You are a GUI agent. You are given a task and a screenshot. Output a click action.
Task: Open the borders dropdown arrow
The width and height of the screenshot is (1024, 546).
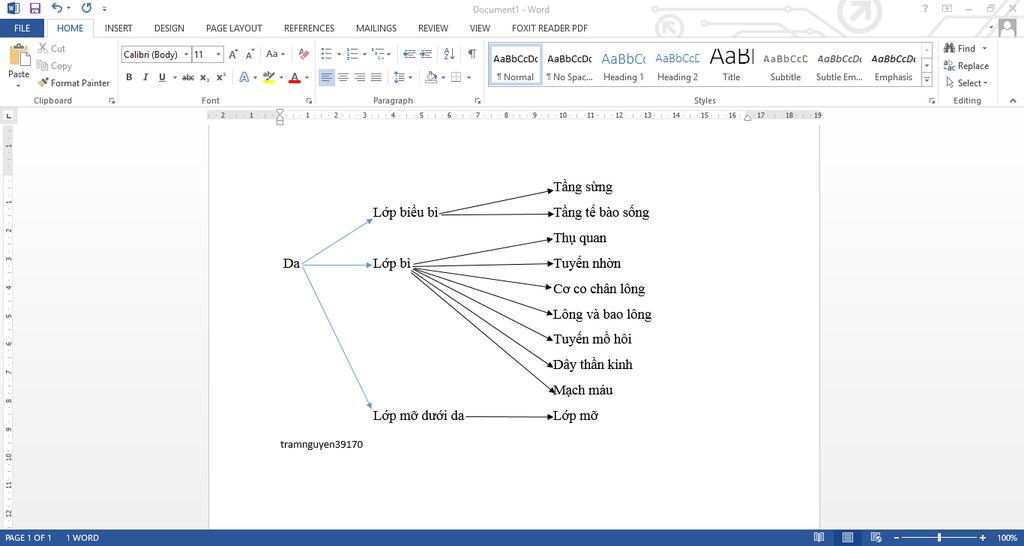click(468, 77)
